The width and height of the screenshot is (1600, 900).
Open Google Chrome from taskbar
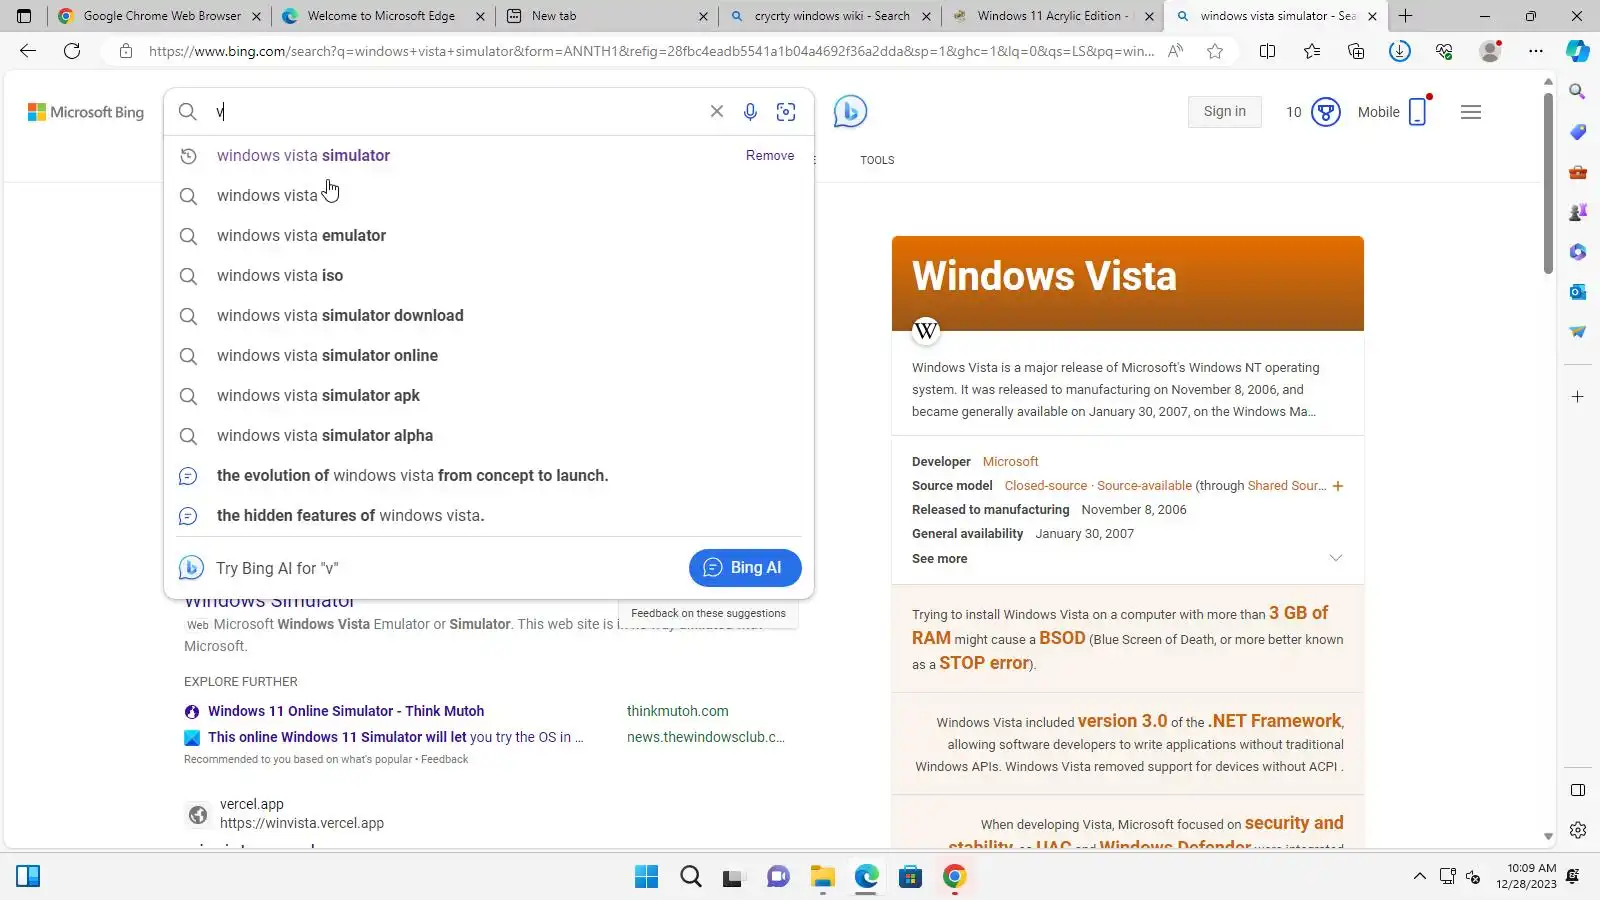point(955,877)
